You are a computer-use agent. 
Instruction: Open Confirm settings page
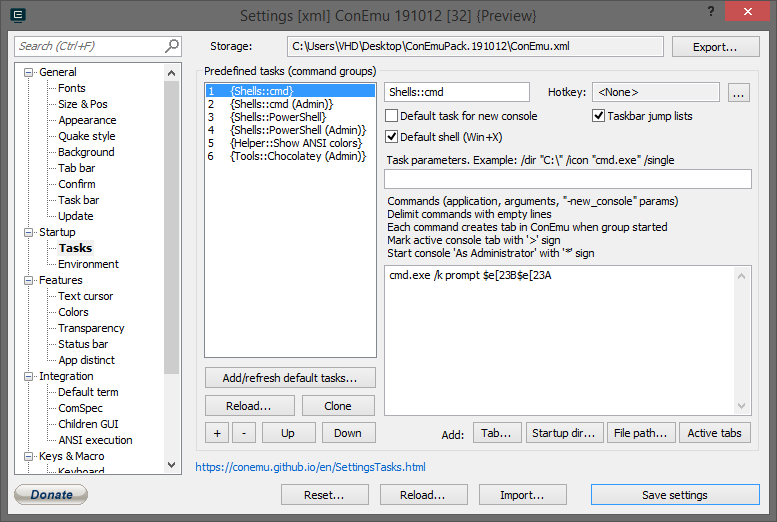(x=77, y=184)
